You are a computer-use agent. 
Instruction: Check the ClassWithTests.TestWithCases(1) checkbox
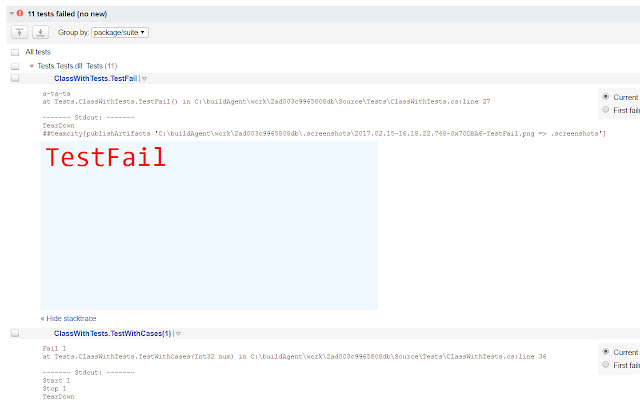click(x=15, y=333)
